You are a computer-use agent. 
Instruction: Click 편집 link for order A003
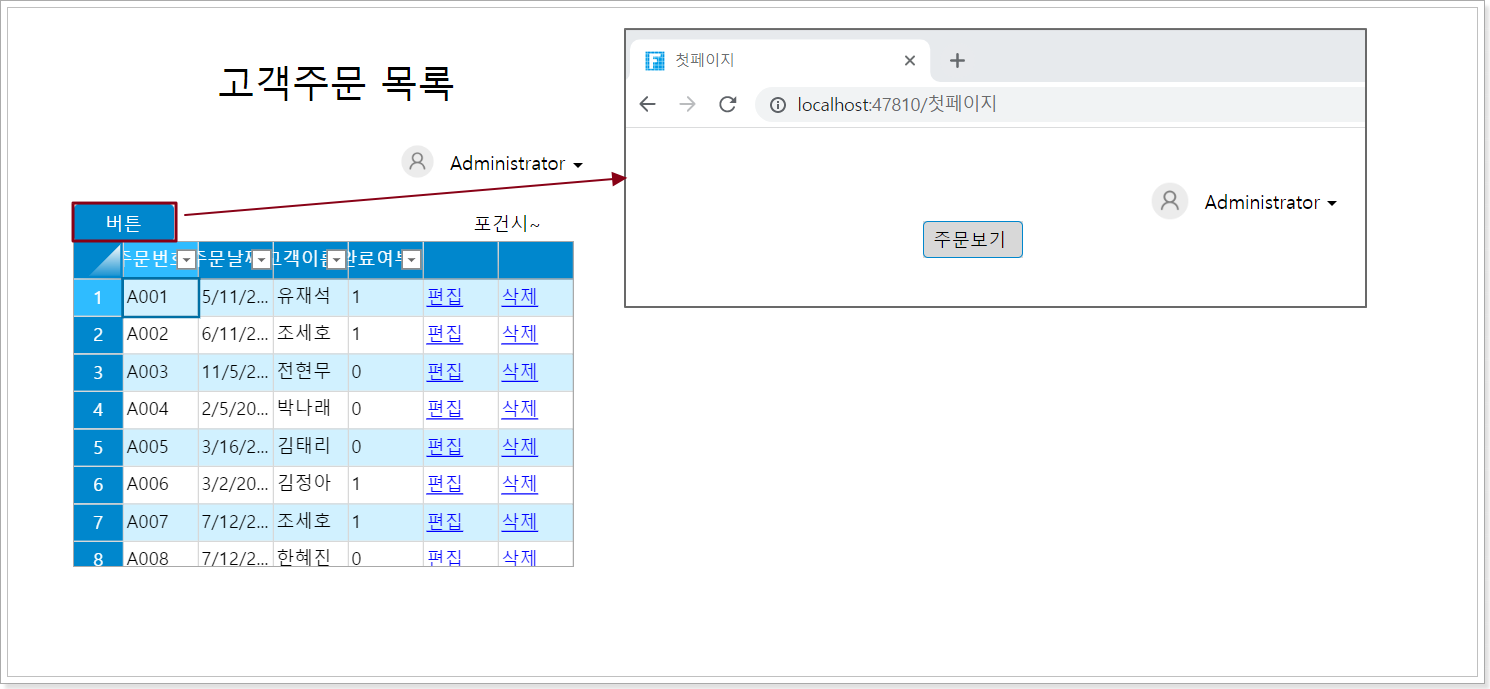tap(445, 372)
